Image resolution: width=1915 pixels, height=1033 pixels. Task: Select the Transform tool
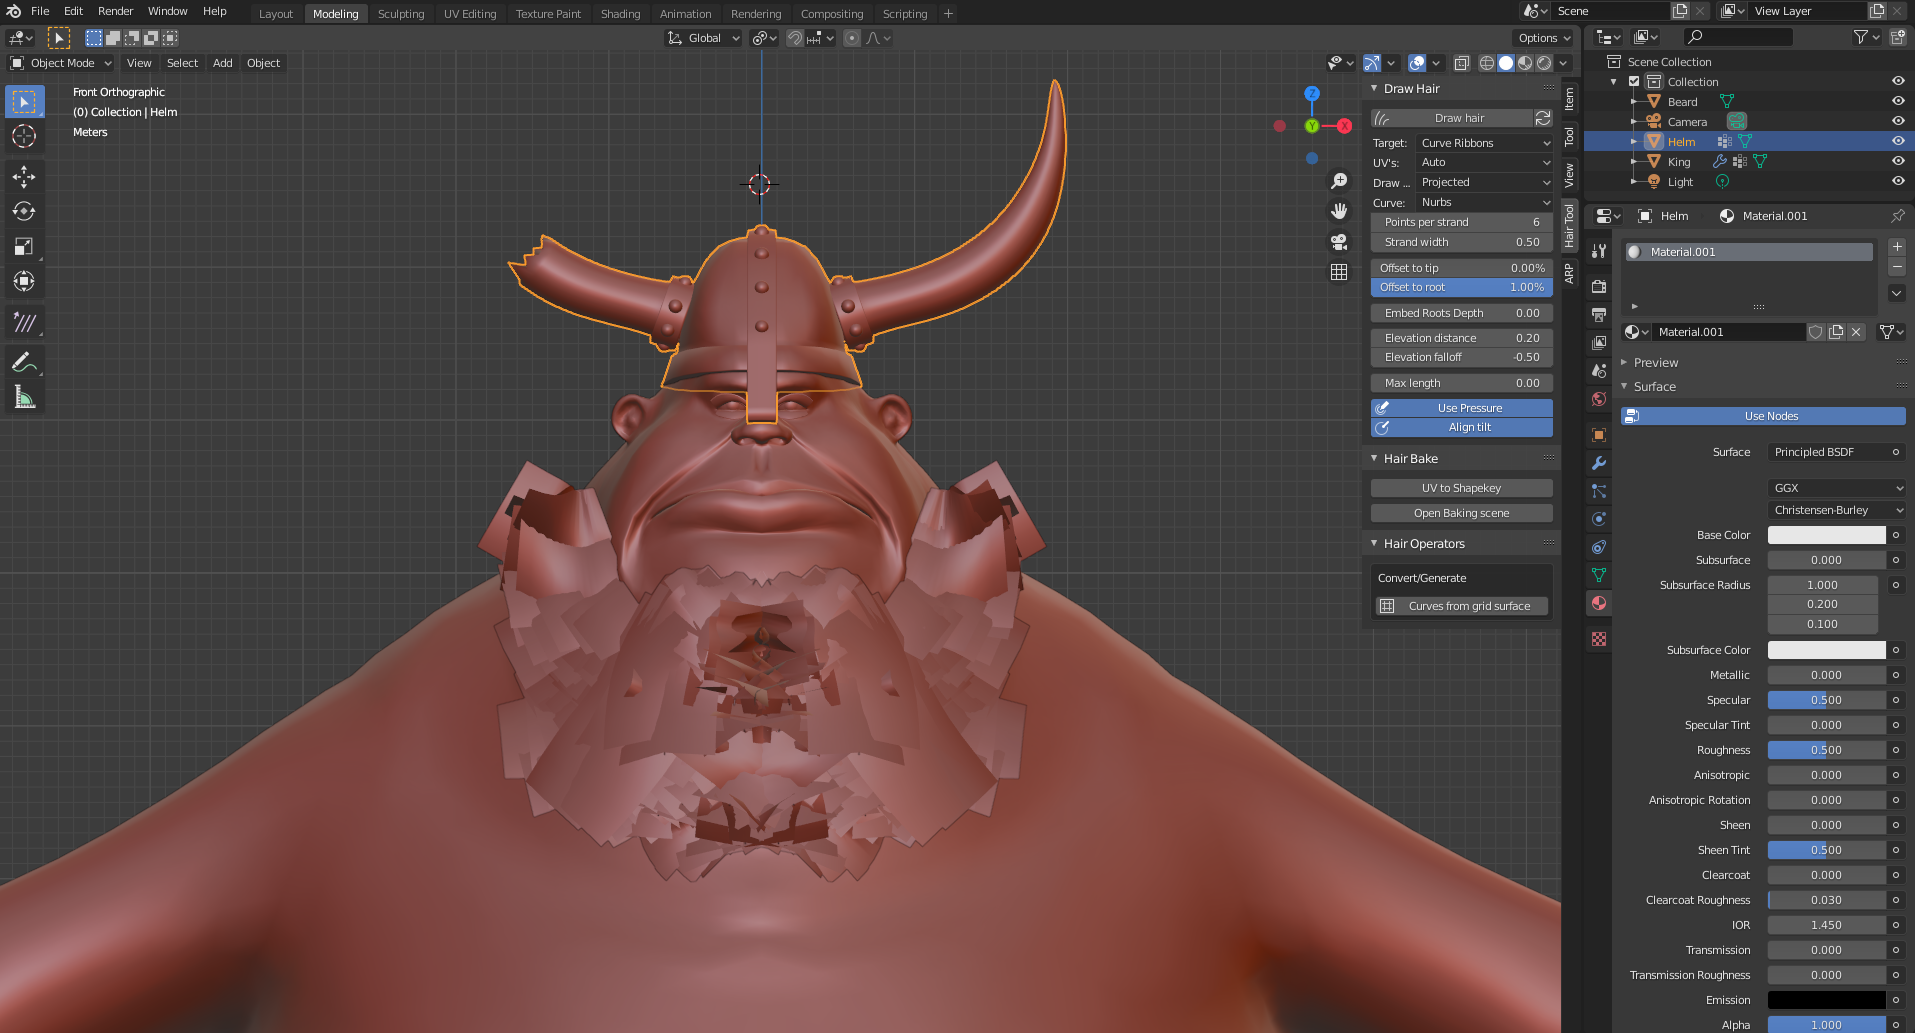pos(24,282)
